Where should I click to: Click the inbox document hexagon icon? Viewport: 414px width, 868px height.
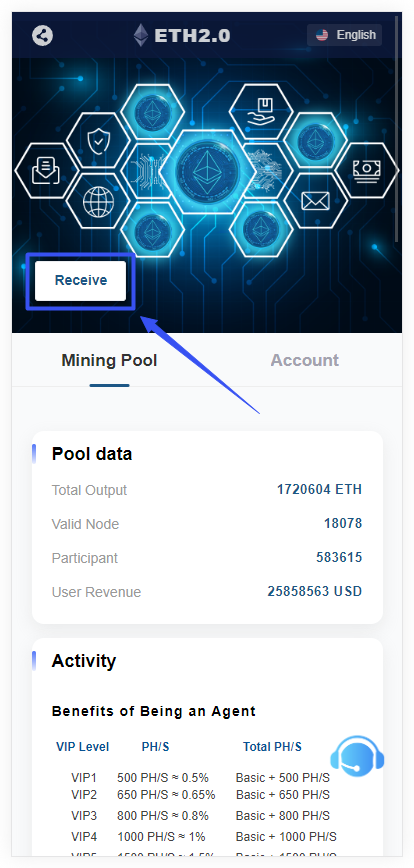click(x=46, y=170)
